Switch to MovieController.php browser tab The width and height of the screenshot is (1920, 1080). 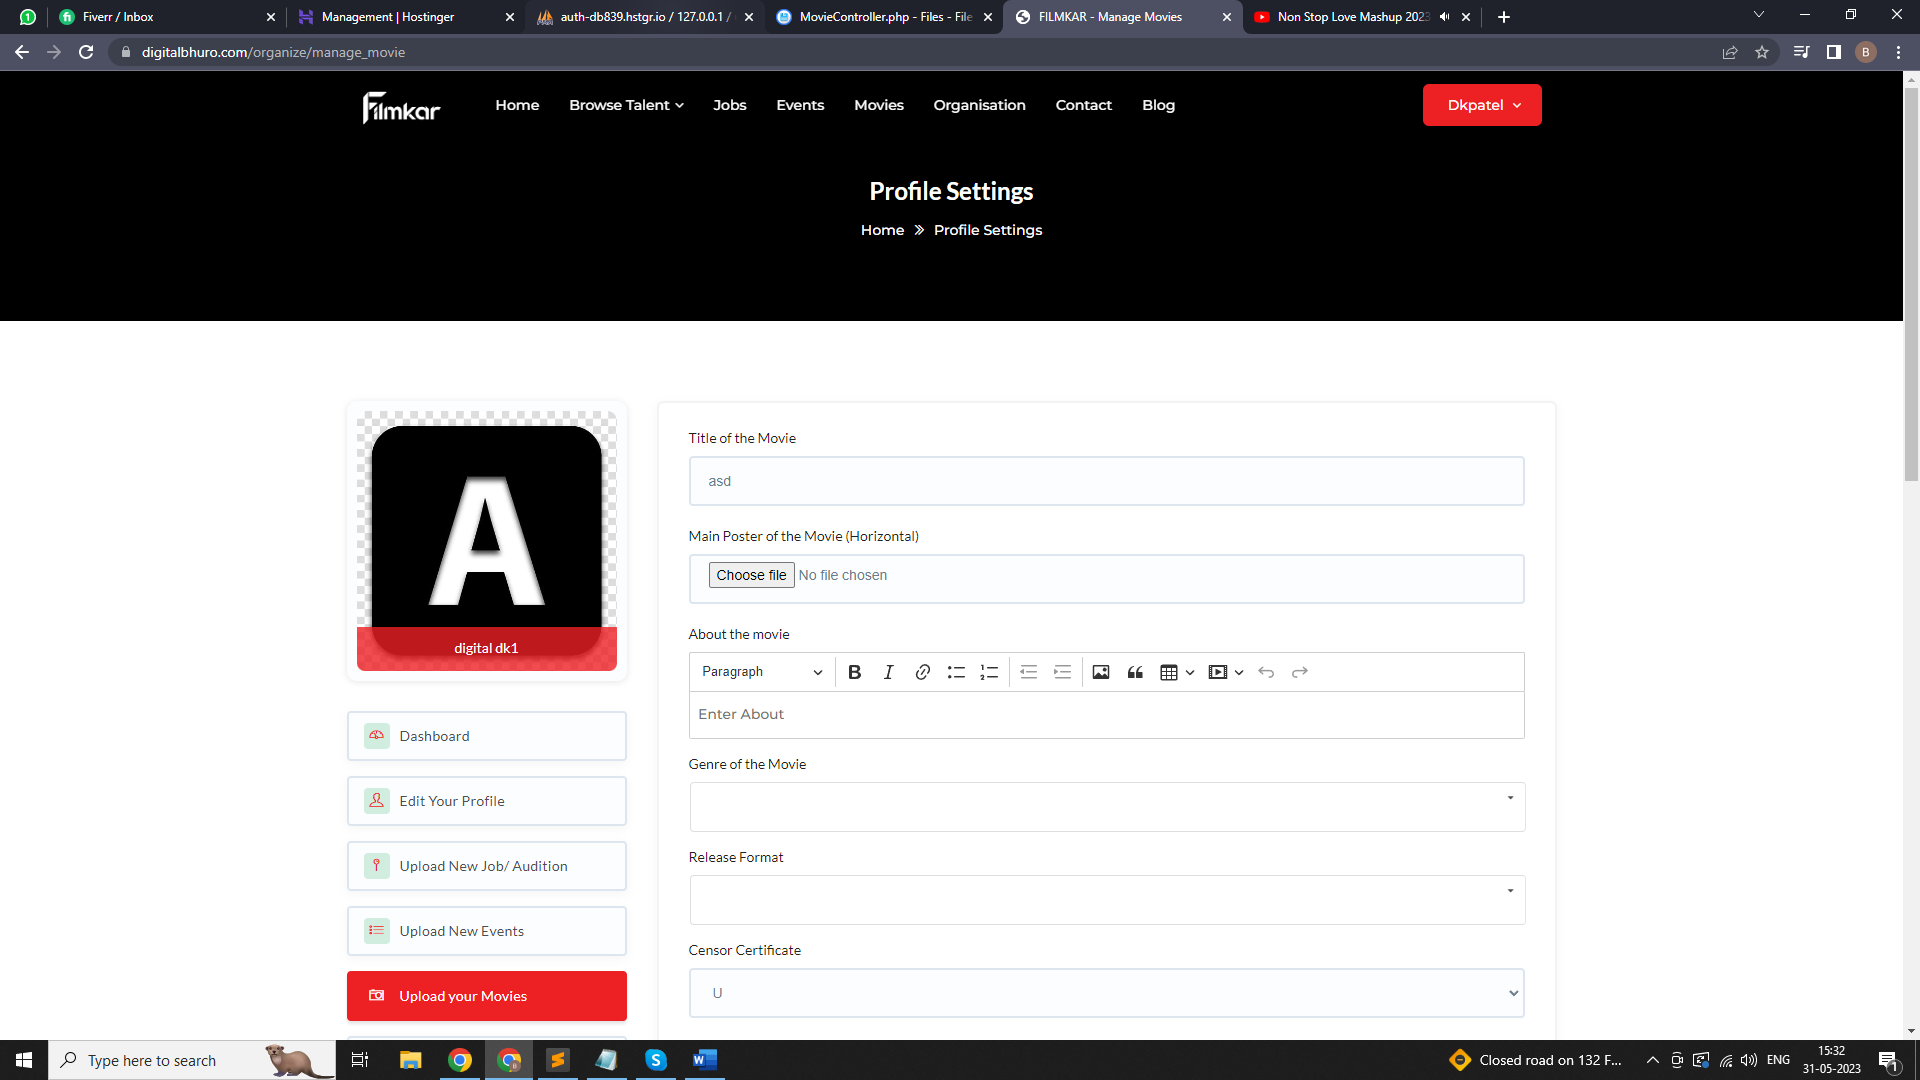883,17
